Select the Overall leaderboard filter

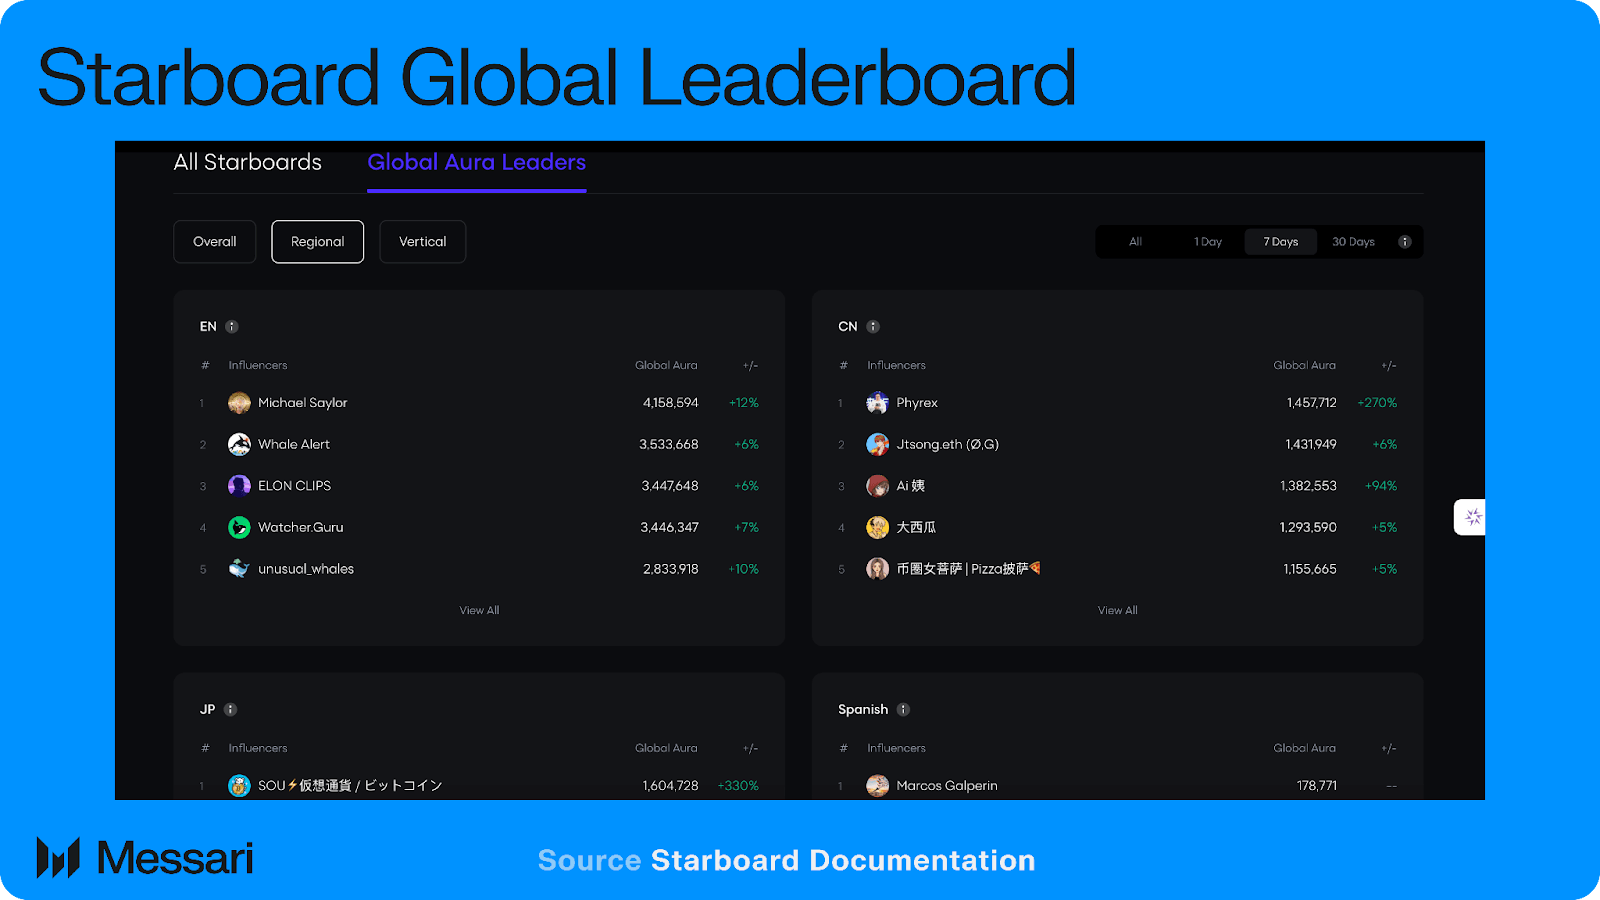214,241
